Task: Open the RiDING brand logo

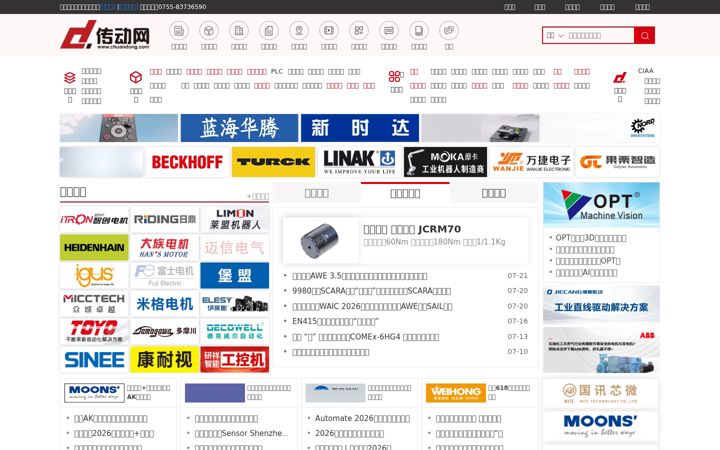Action: pyautogui.click(x=164, y=219)
